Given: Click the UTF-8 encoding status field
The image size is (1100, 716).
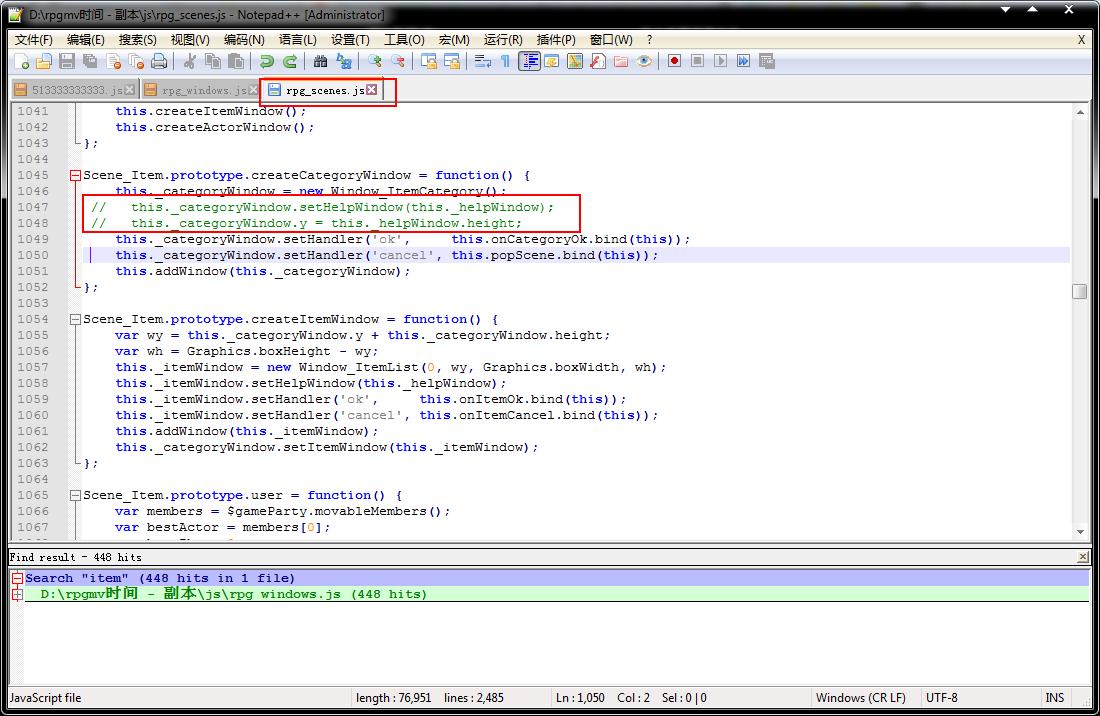Looking at the screenshot, I should pyautogui.click(x=941, y=698).
